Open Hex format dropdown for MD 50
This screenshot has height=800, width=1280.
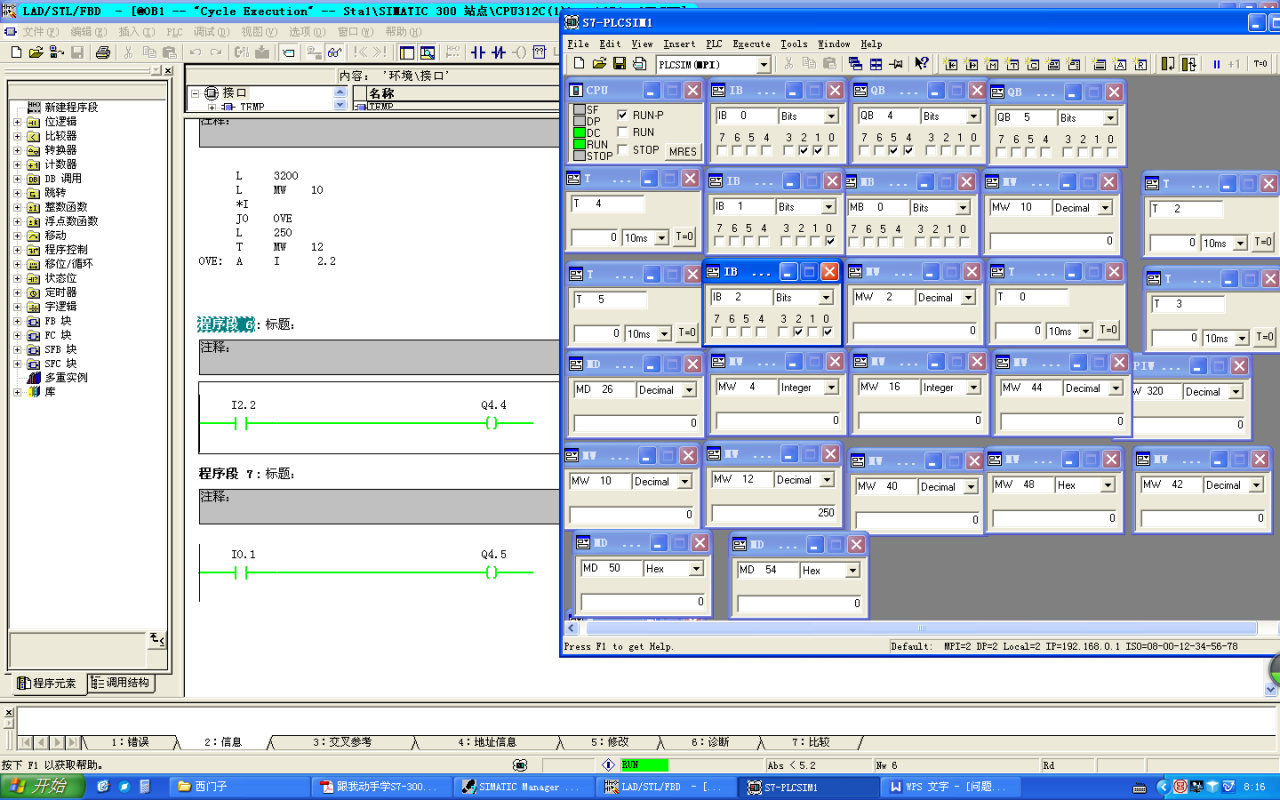pyautogui.click(x=696, y=569)
